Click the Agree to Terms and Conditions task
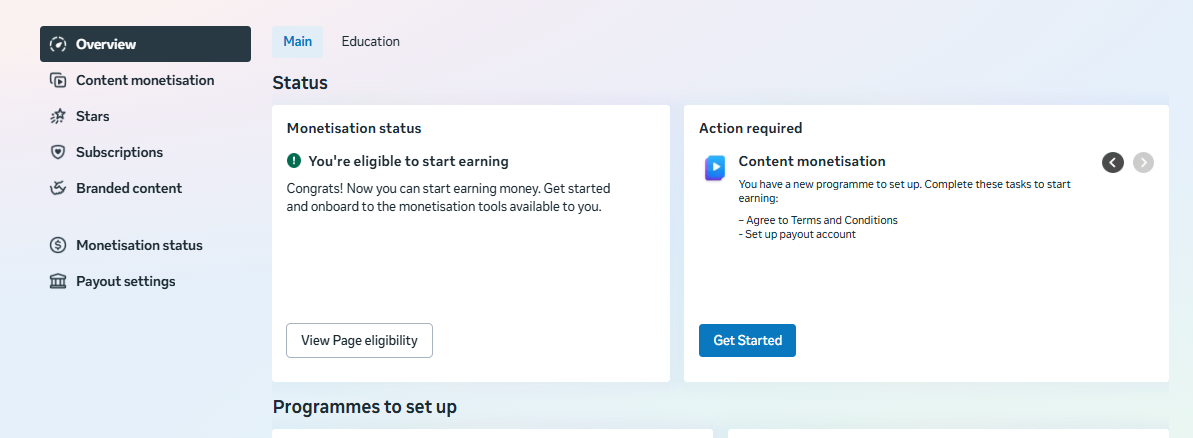This screenshot has width=1193, height=438. pos(820,220)
